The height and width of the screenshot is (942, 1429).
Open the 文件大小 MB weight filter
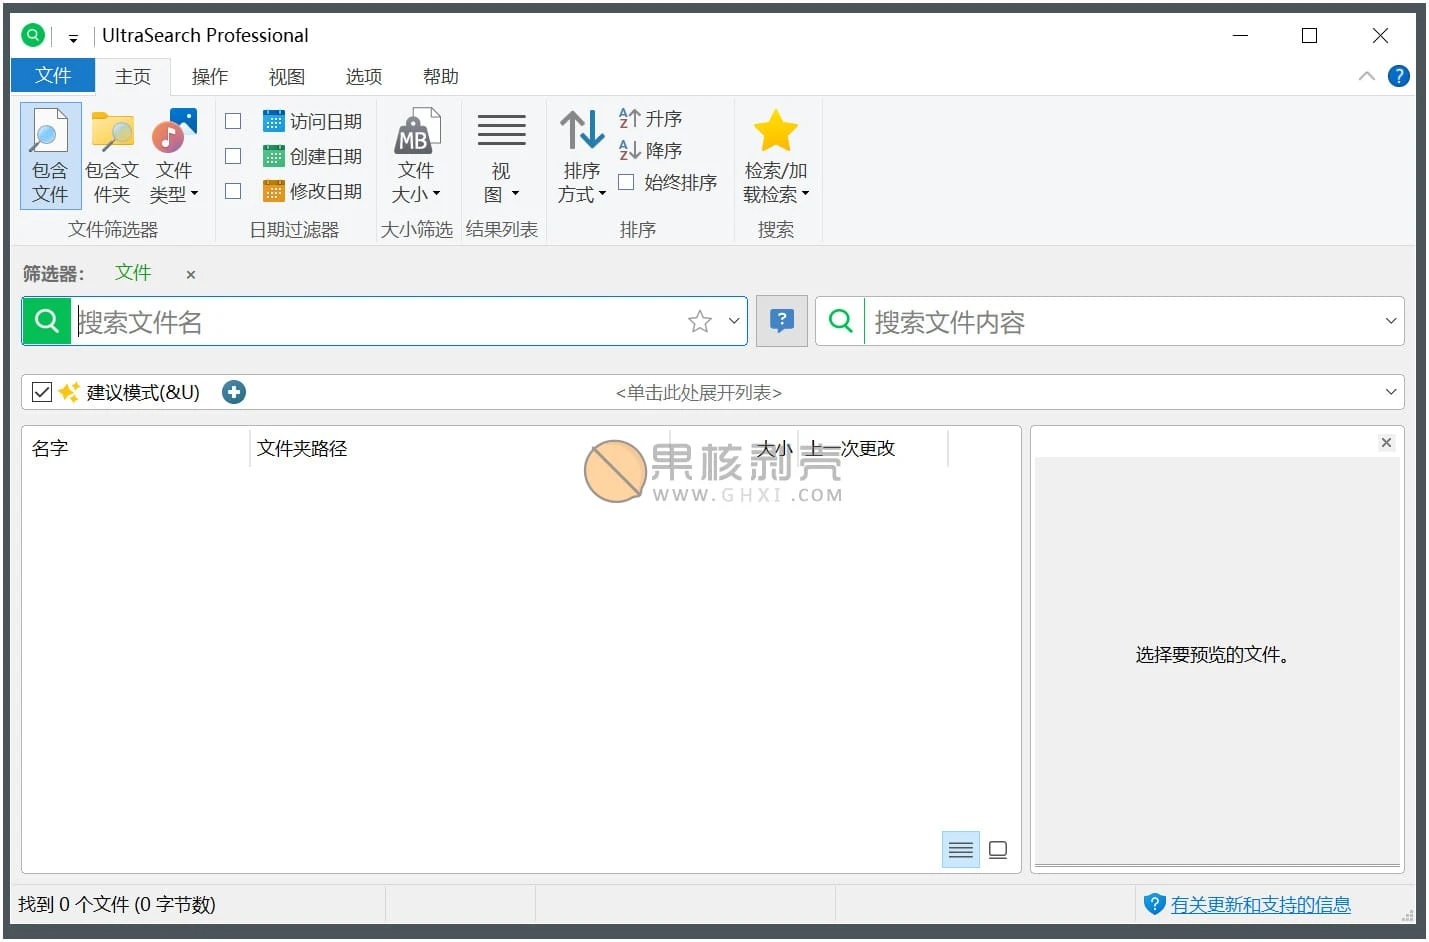[x=416, y=133]
